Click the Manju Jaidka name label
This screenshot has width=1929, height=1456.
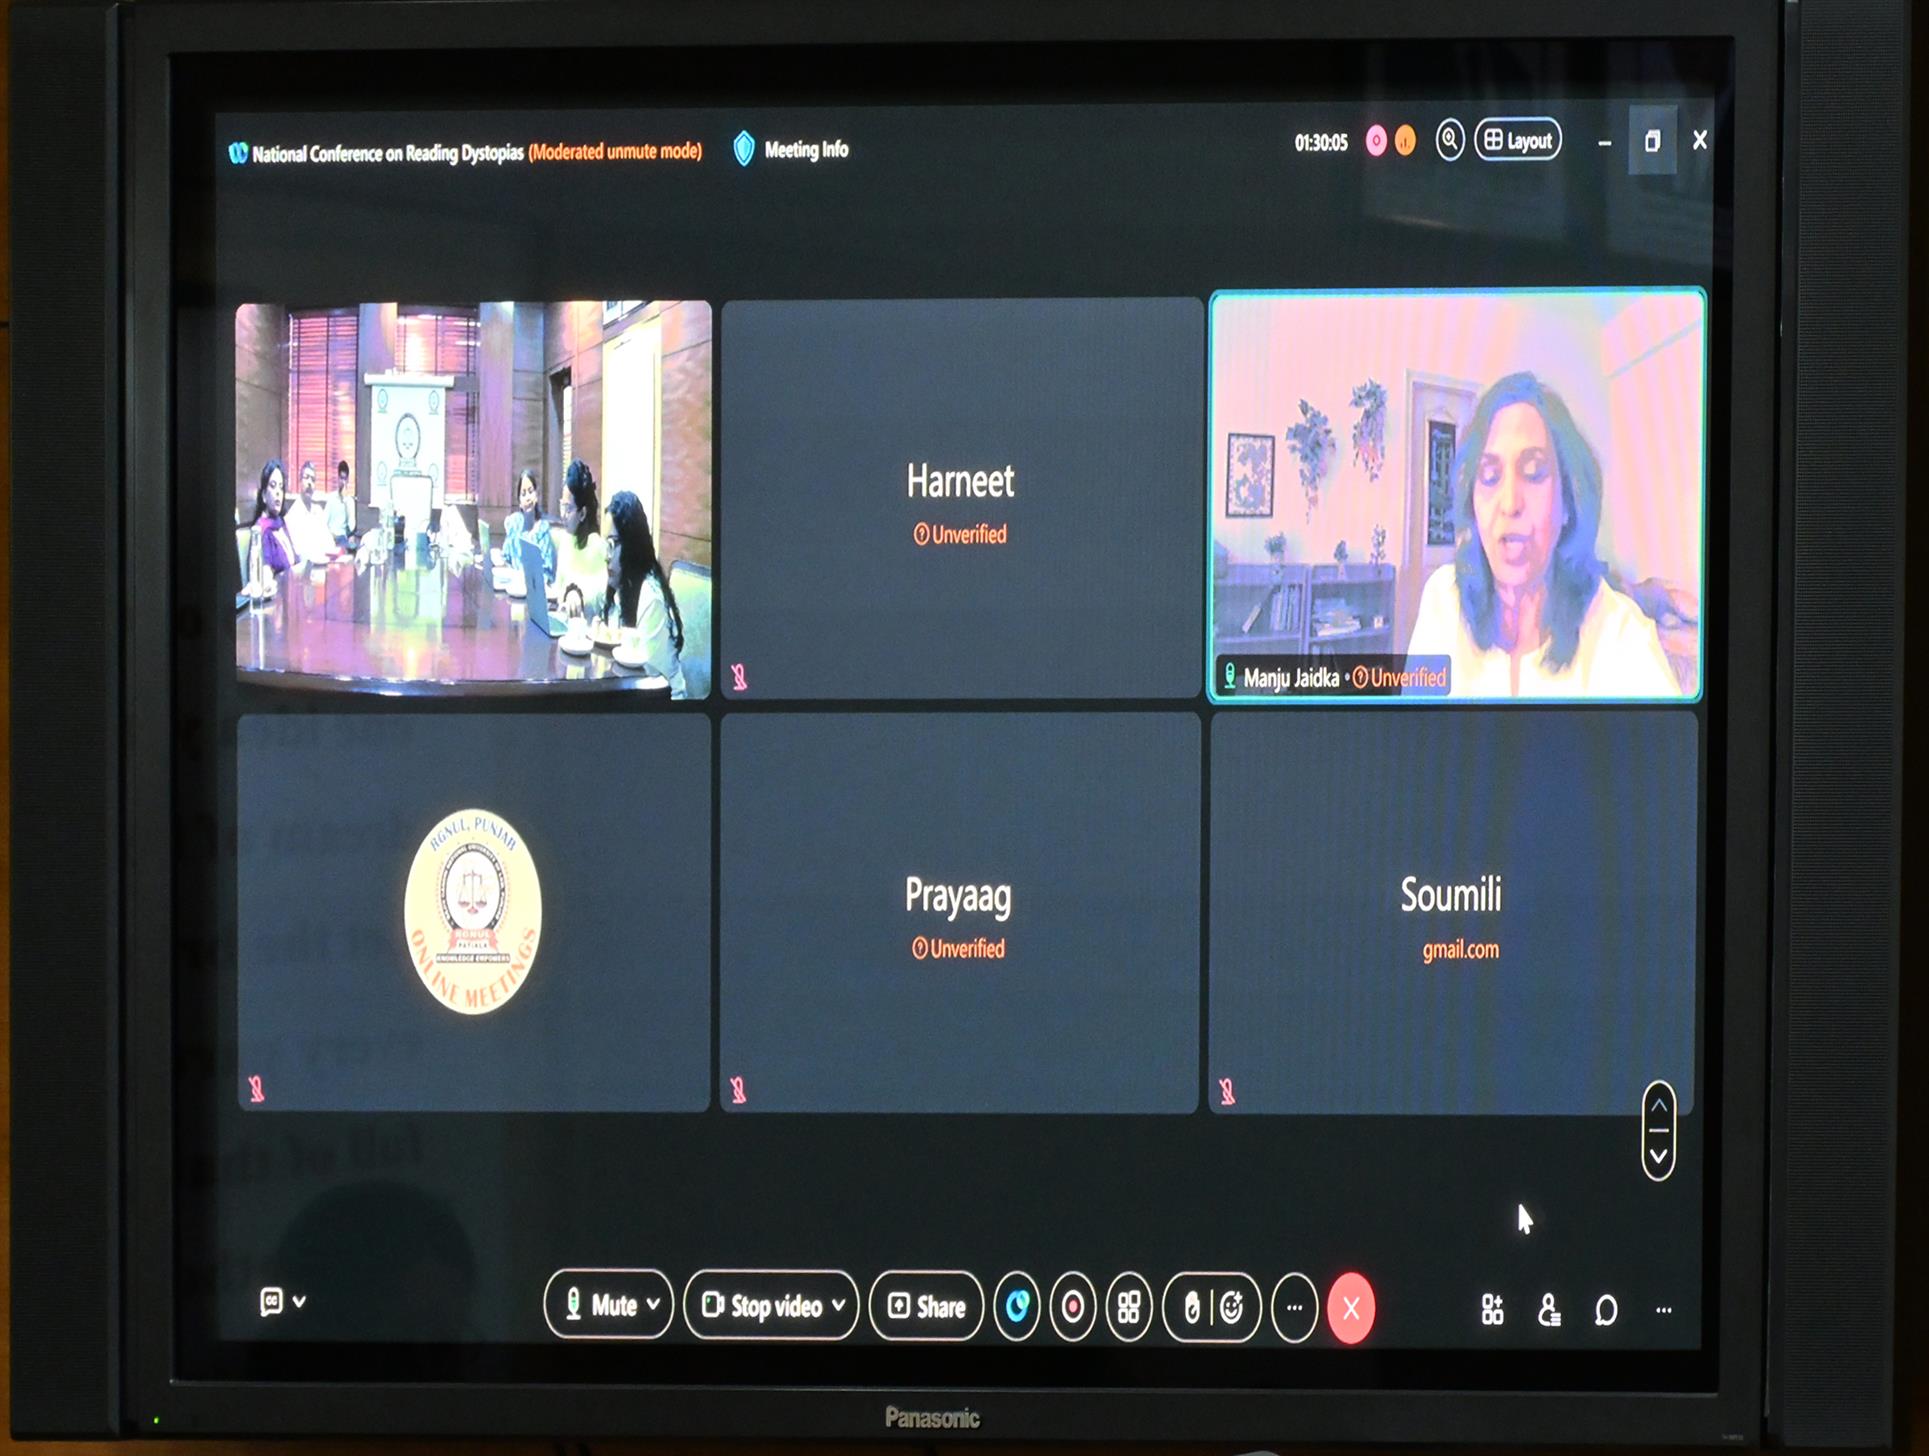point(1291,678)
